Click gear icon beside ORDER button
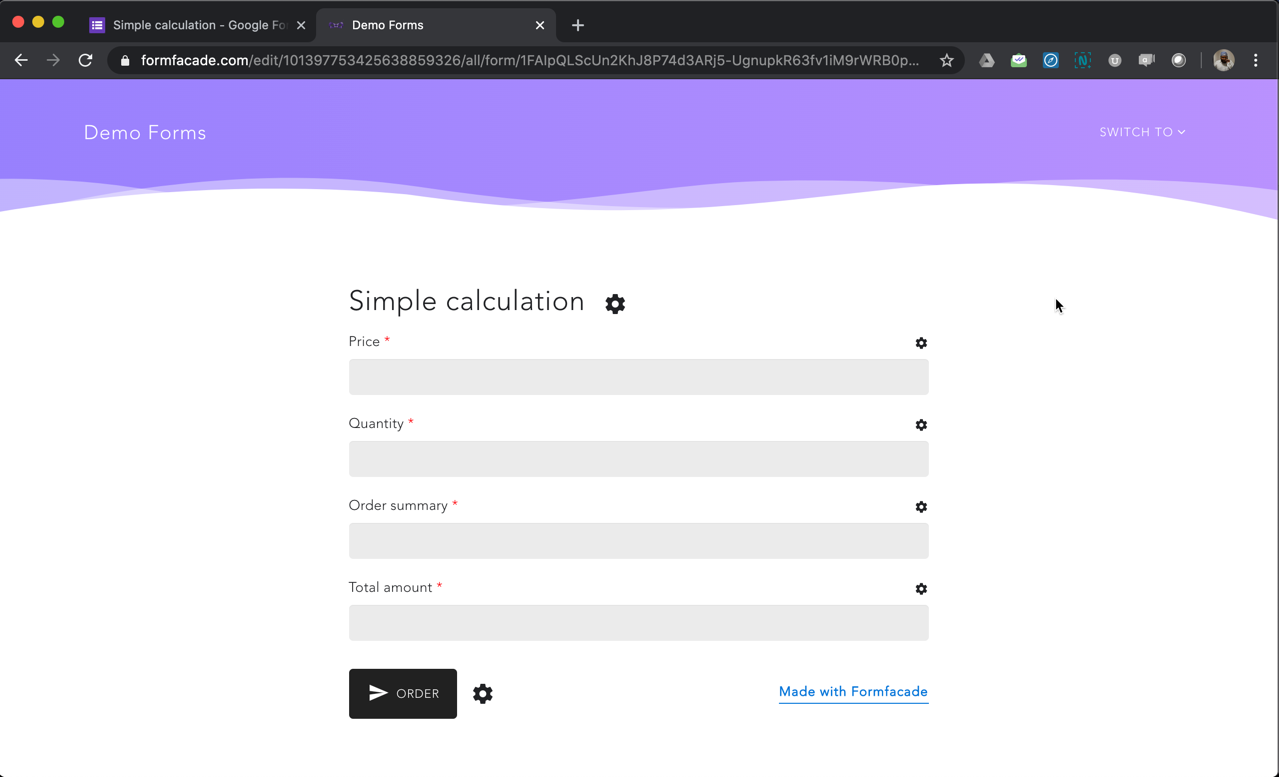 (483, 694)
